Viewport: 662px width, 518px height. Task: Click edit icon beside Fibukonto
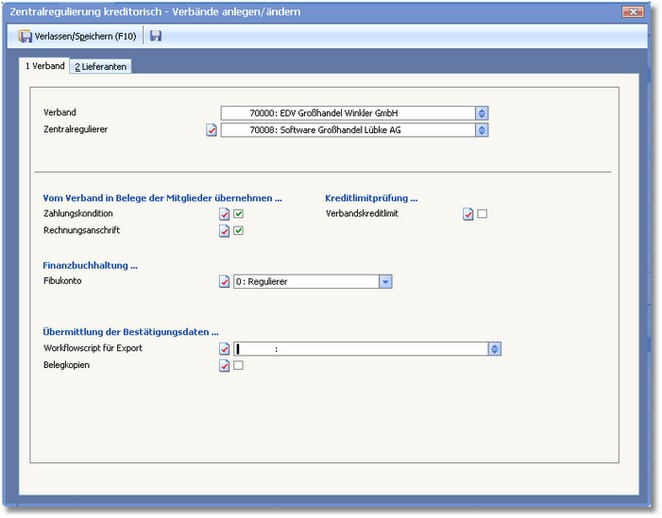224,282
